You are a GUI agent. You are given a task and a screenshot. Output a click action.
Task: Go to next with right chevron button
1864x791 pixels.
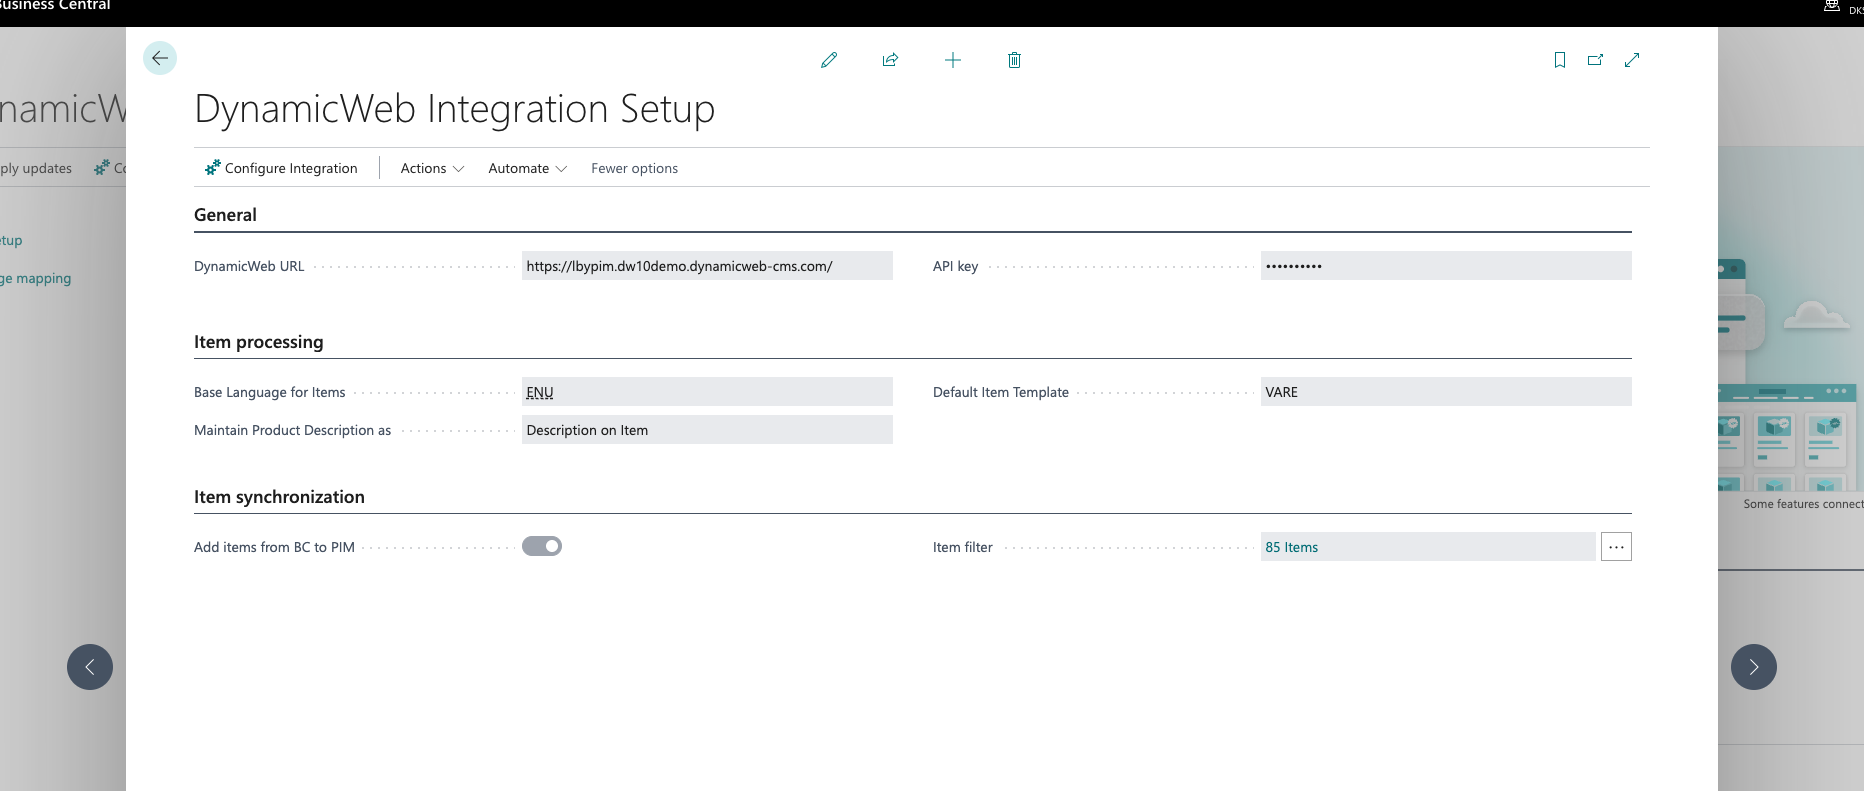coord(1753,667)
